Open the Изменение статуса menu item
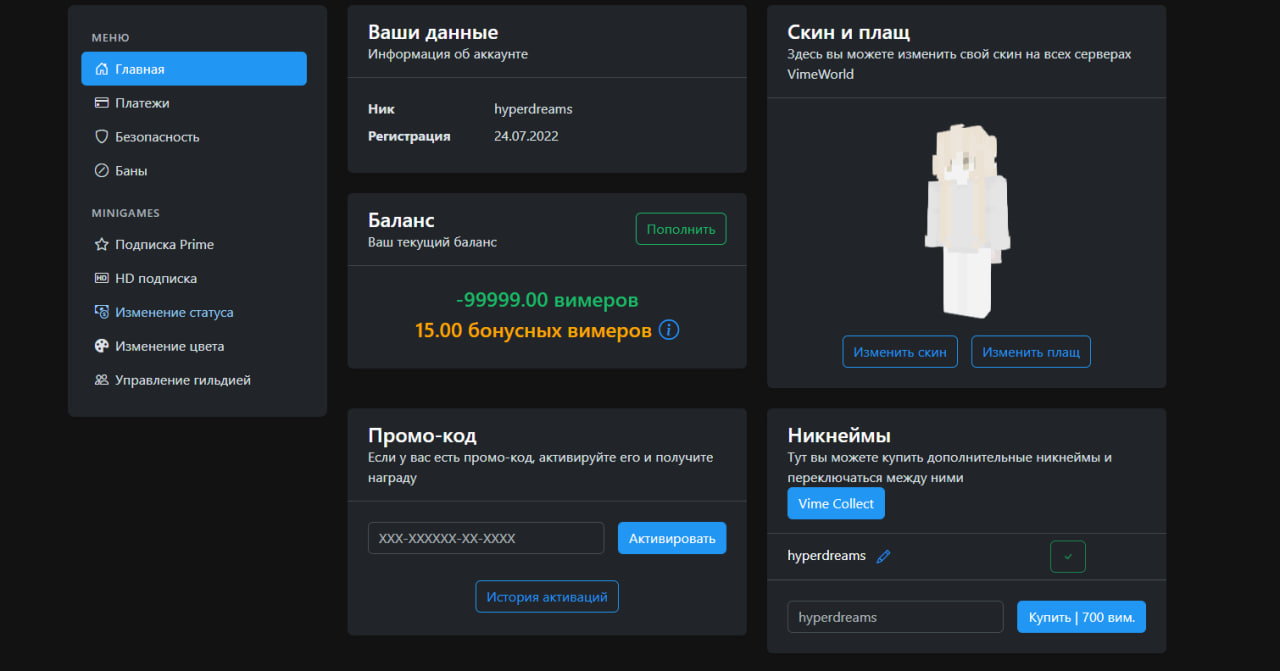The height and width of the screenshot is (671, 1280). pos(174,313)
